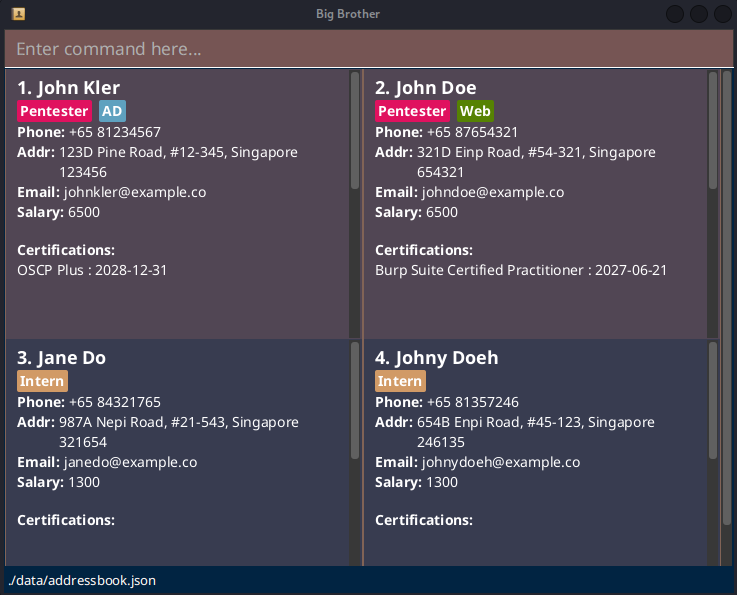Click John Kler's Pentester tag
The width and height of the screenshot is (737, 595).
pos(54,111)
